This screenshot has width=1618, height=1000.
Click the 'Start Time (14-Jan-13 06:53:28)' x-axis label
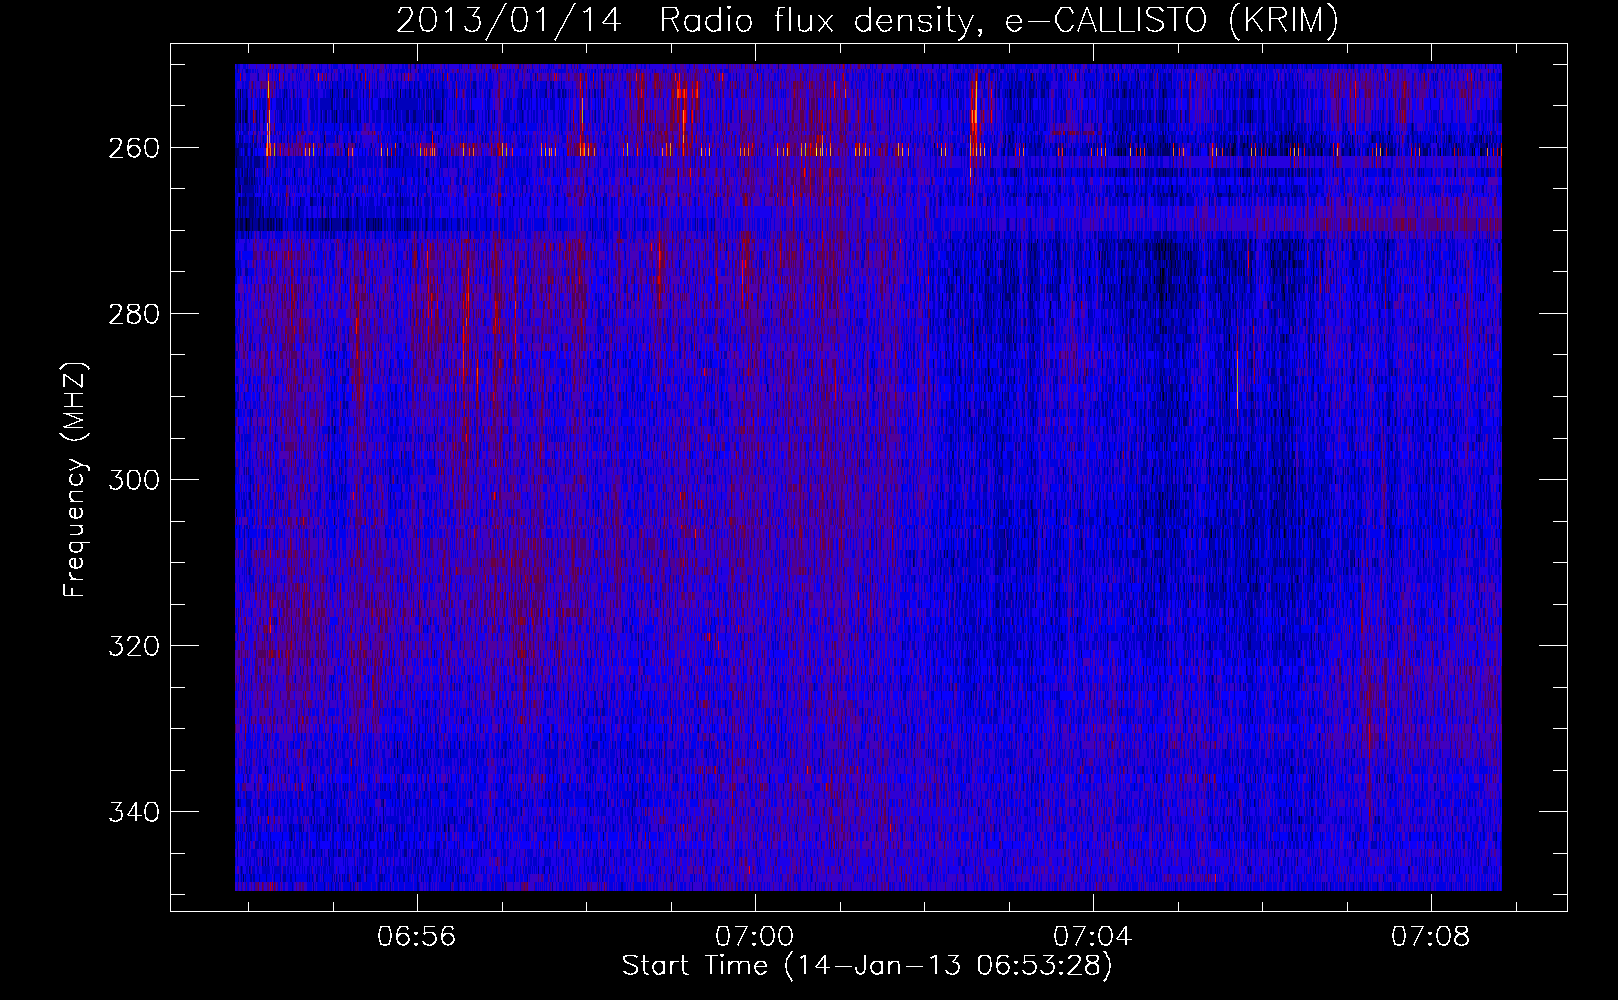click(x=867, y=966)
